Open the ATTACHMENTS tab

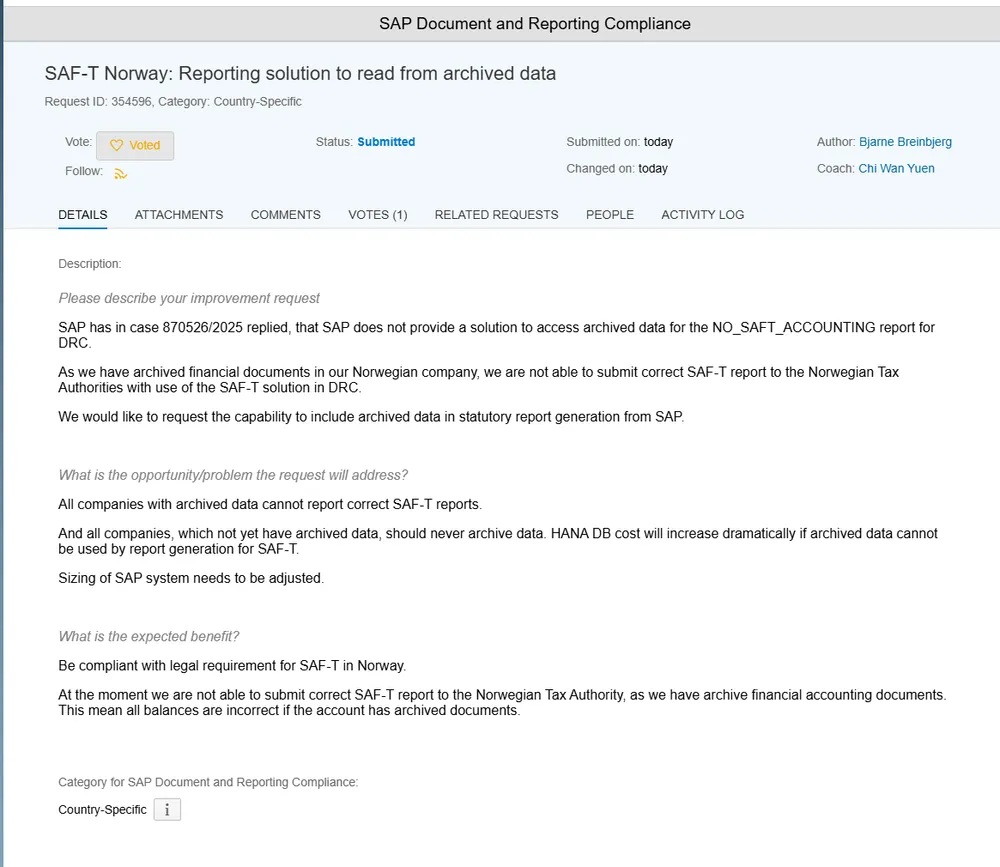pos(179,215)
